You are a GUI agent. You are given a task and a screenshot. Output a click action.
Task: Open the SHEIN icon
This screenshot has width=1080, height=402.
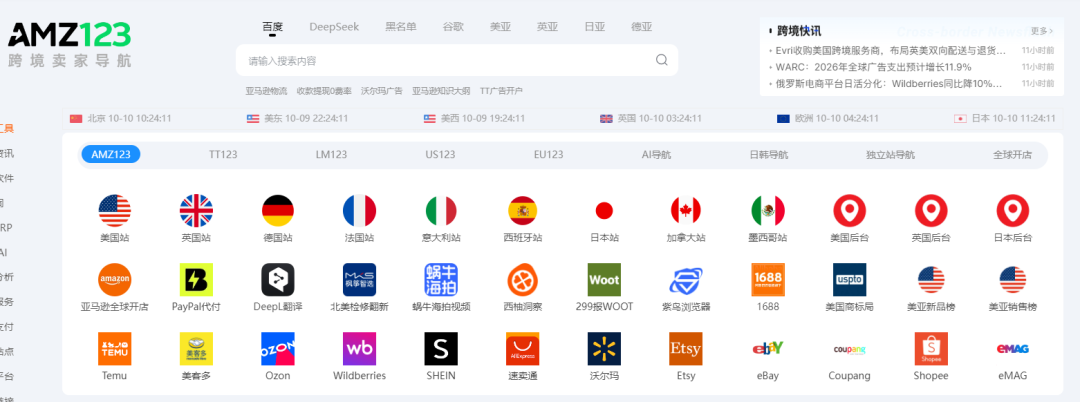pos(441,348)
